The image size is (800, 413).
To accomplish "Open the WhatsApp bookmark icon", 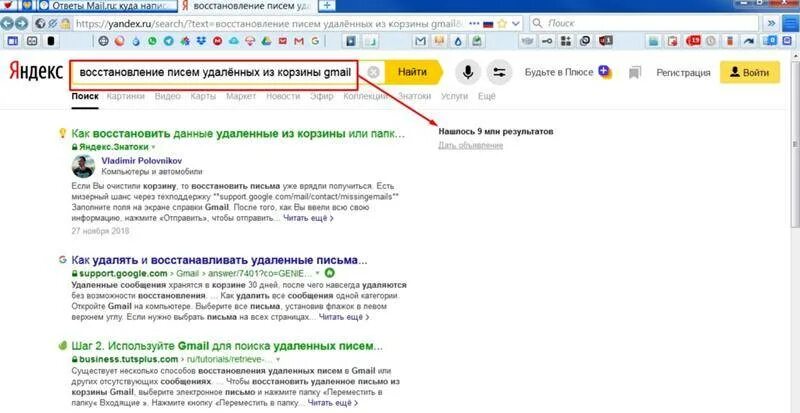I will [x=153, y=41].
